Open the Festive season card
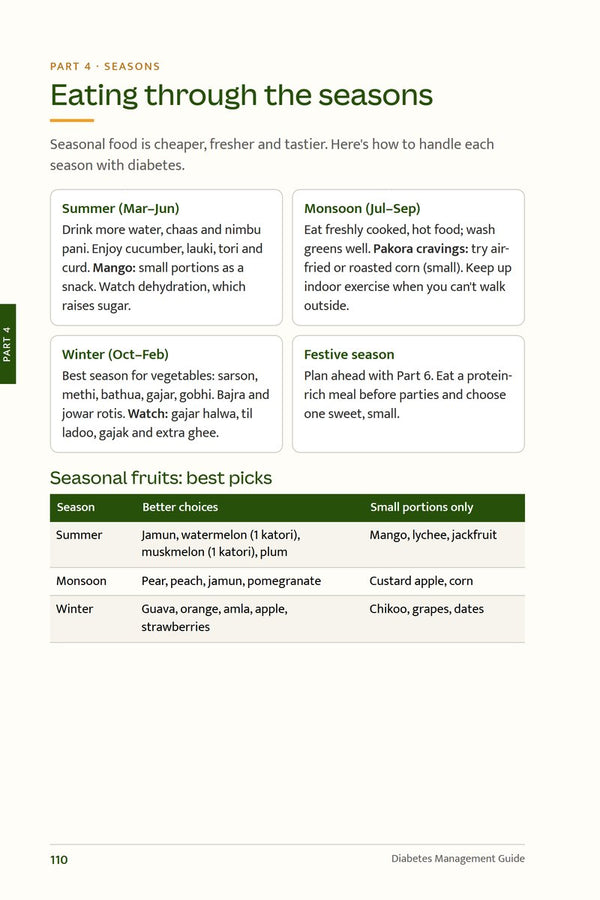 (x=408, y=394)
